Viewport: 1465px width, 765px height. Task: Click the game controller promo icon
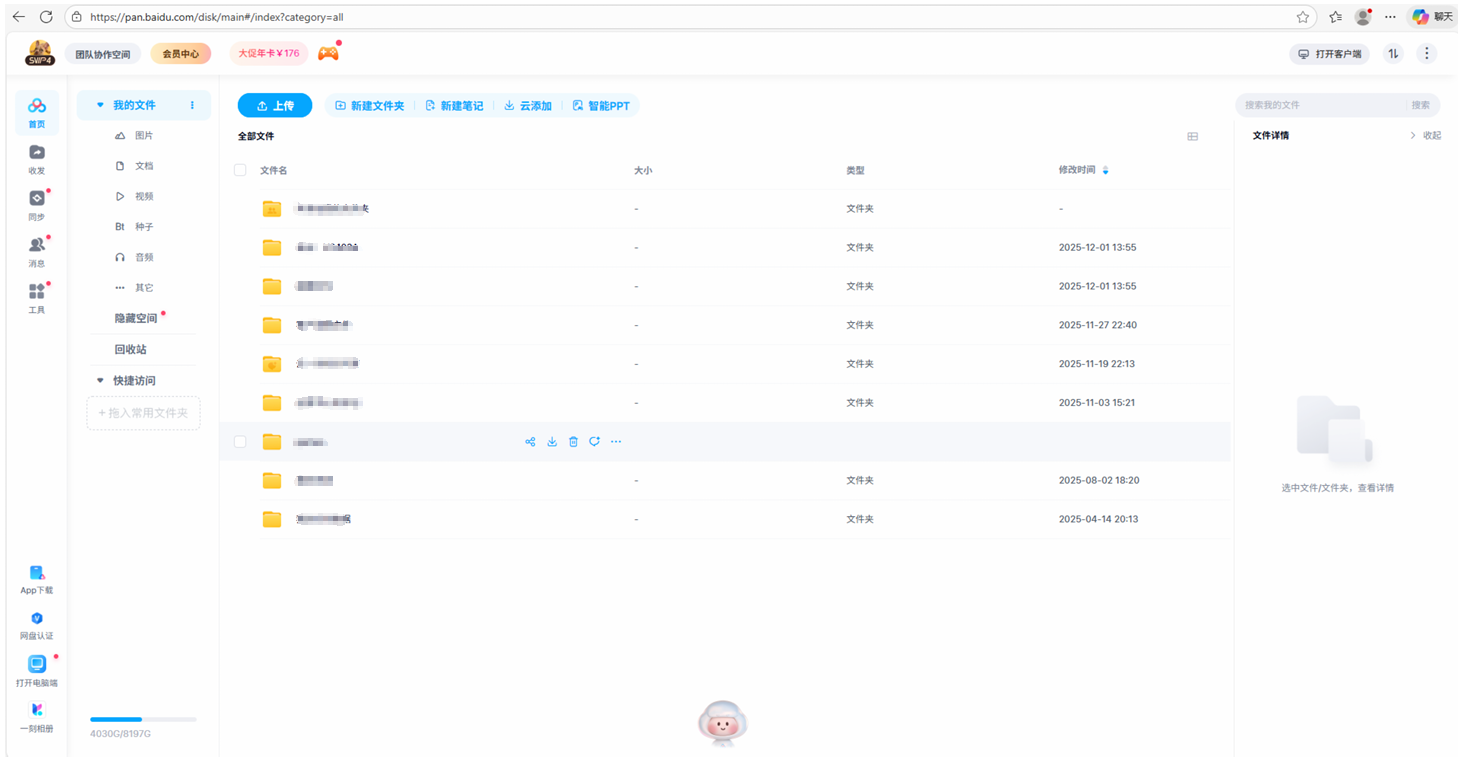[328, 52]
